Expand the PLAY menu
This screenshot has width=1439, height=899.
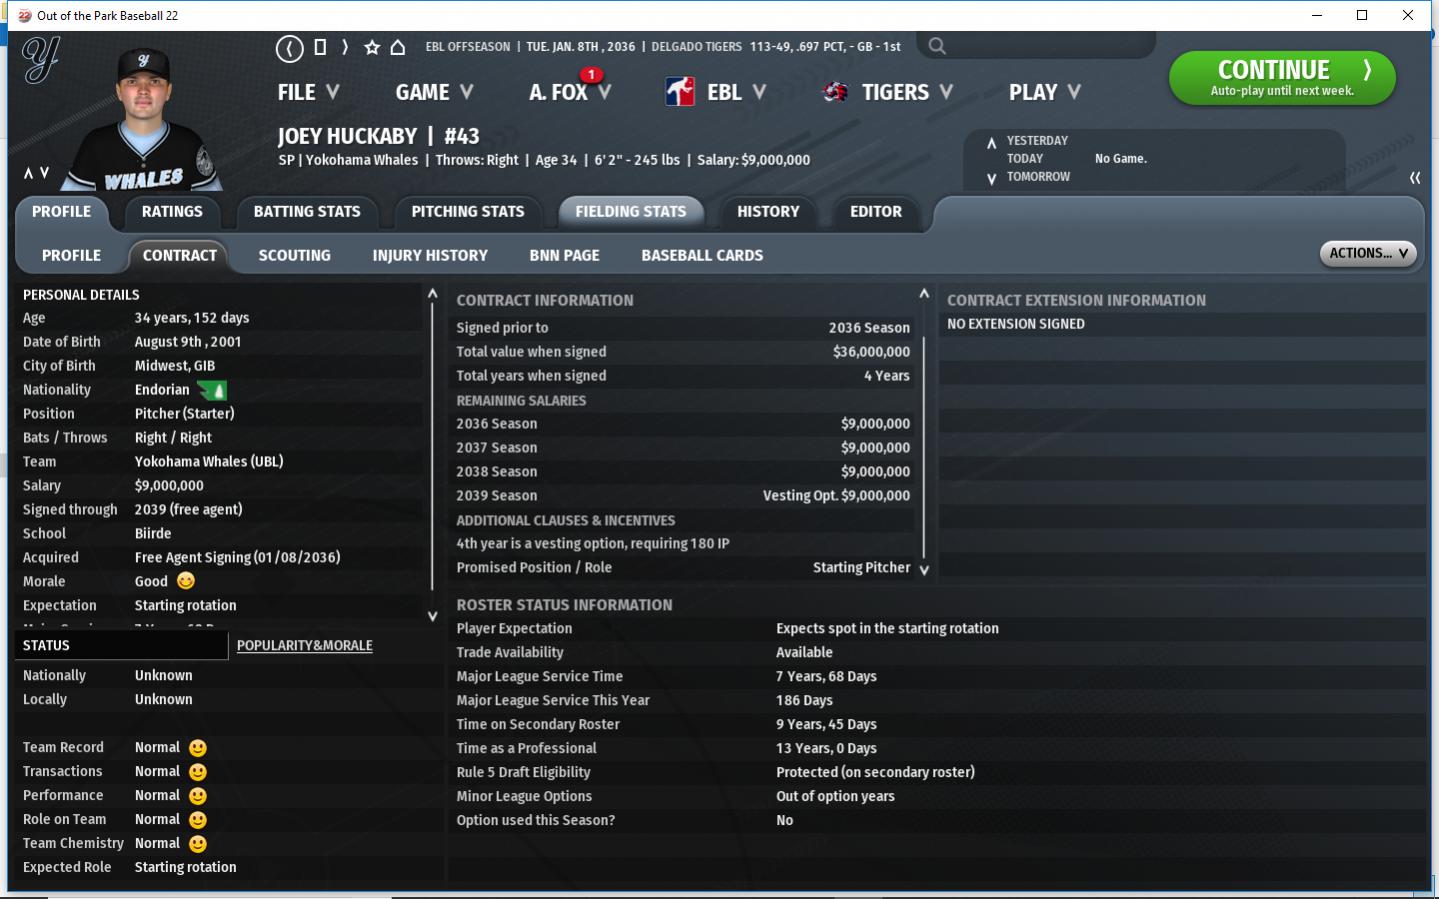(1044, 92)
